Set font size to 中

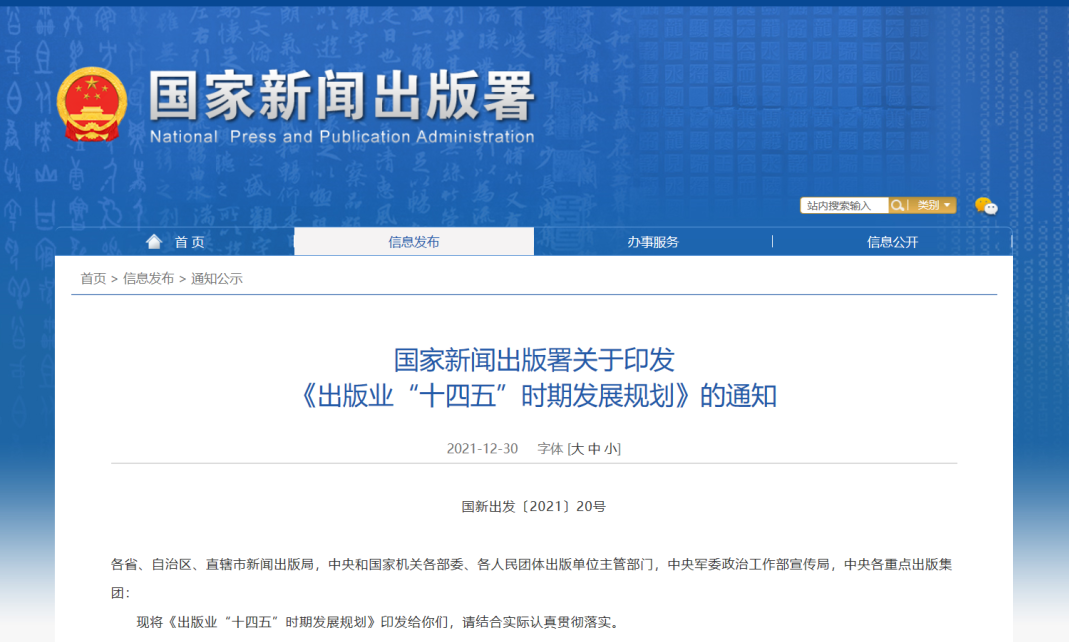(594, 448)
